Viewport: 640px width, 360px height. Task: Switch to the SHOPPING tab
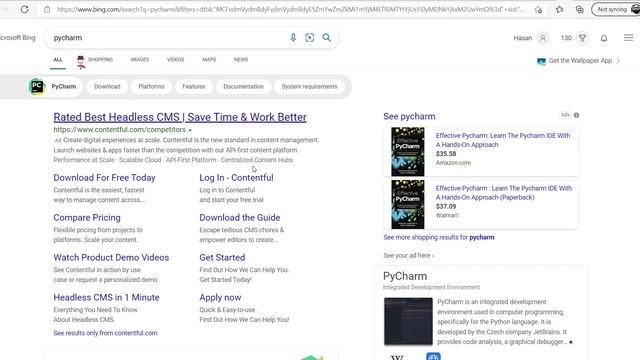click(x=100, y=60)
